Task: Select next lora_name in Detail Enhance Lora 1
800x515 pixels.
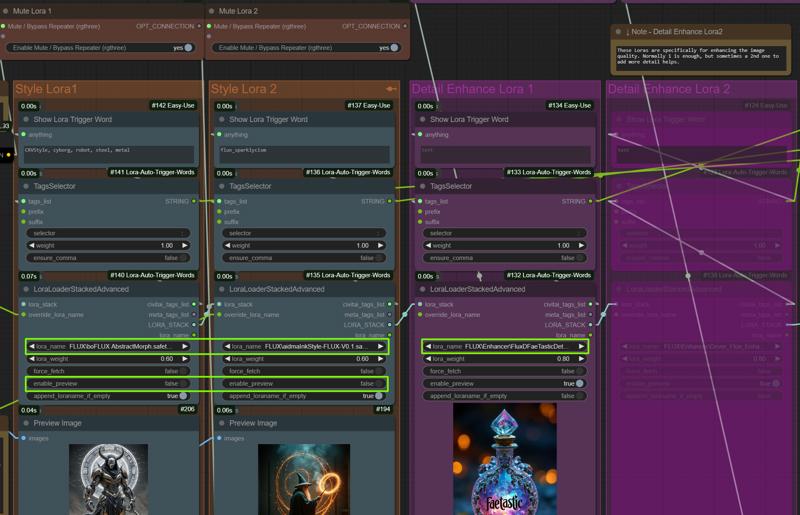Action: [x=581, y=347]
